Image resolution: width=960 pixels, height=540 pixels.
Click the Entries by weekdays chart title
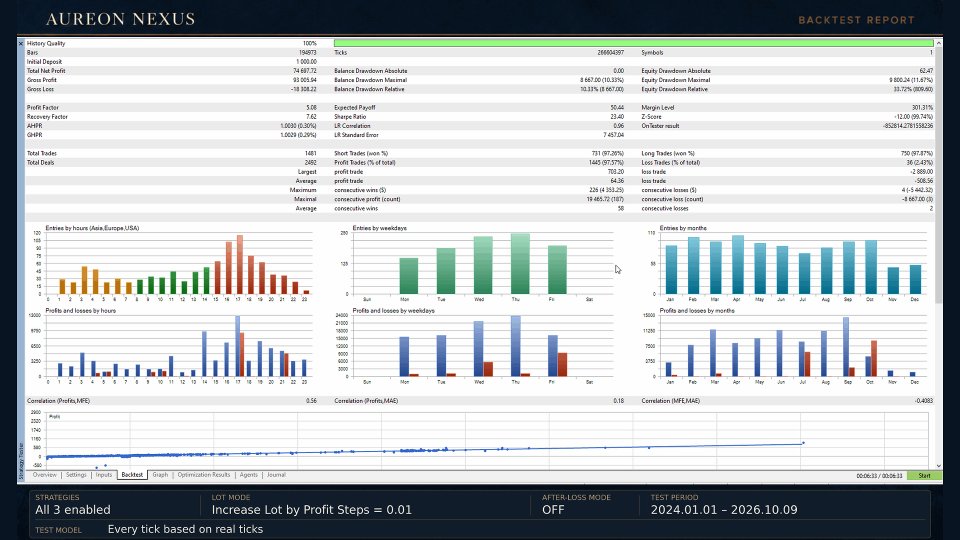pos(380,228)
